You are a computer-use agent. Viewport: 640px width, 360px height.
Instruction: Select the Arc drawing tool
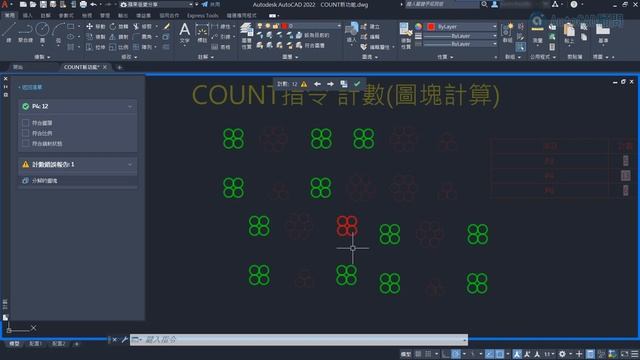point(58,32)
